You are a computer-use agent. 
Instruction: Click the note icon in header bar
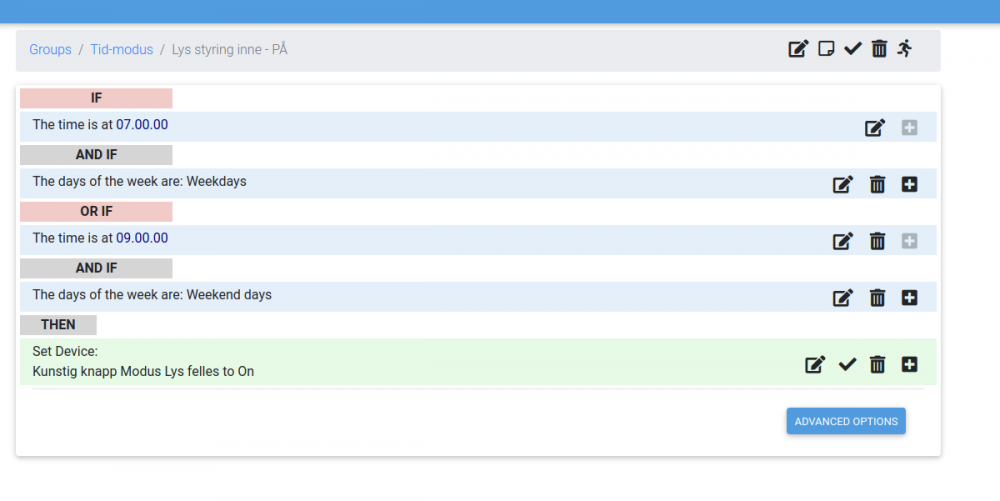point(826,49)
